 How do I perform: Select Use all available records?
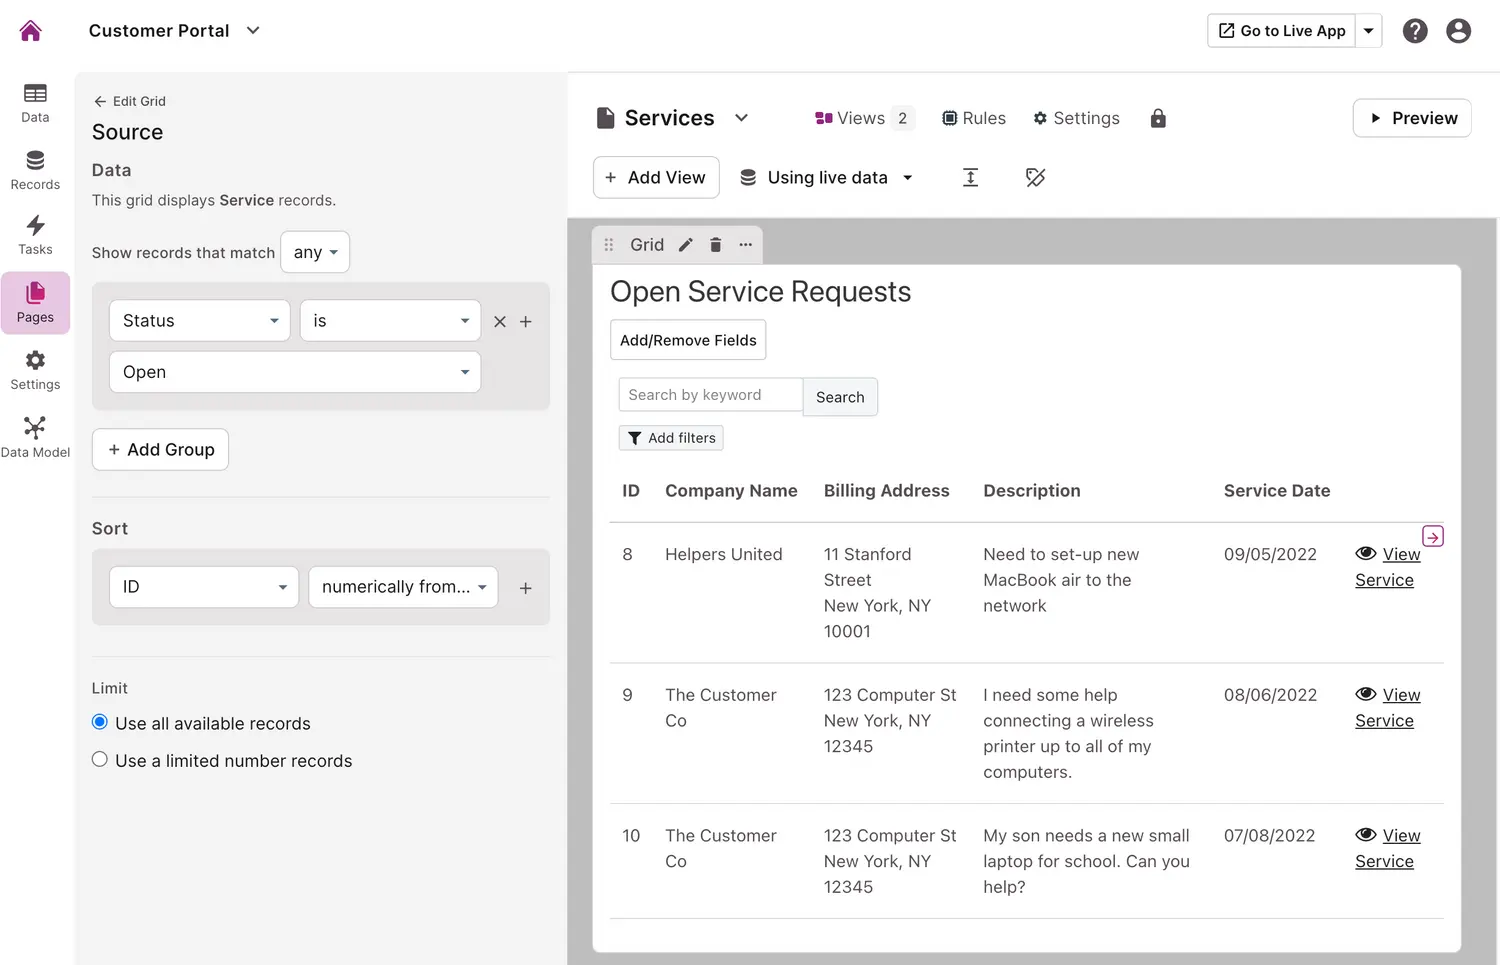pos(100,722)
